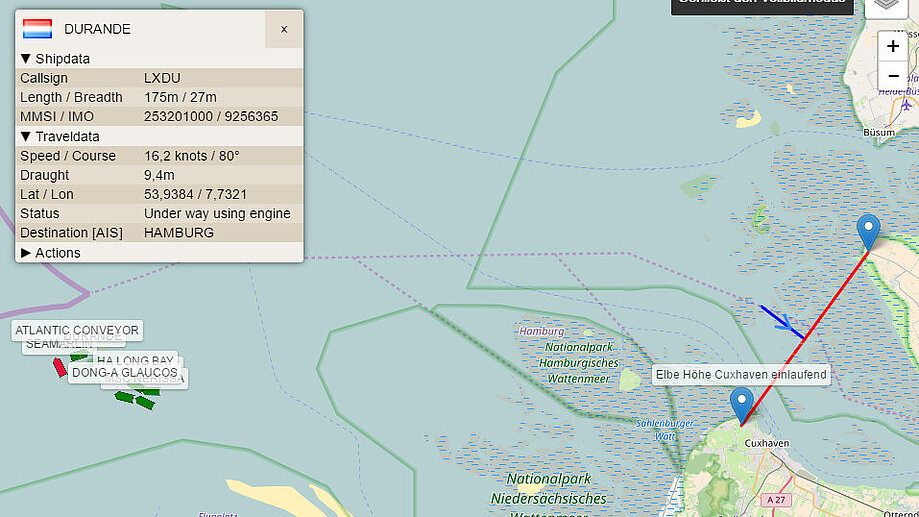Click the Büsum town label
The image size is (919, 517).
click(x=879, y=133)
